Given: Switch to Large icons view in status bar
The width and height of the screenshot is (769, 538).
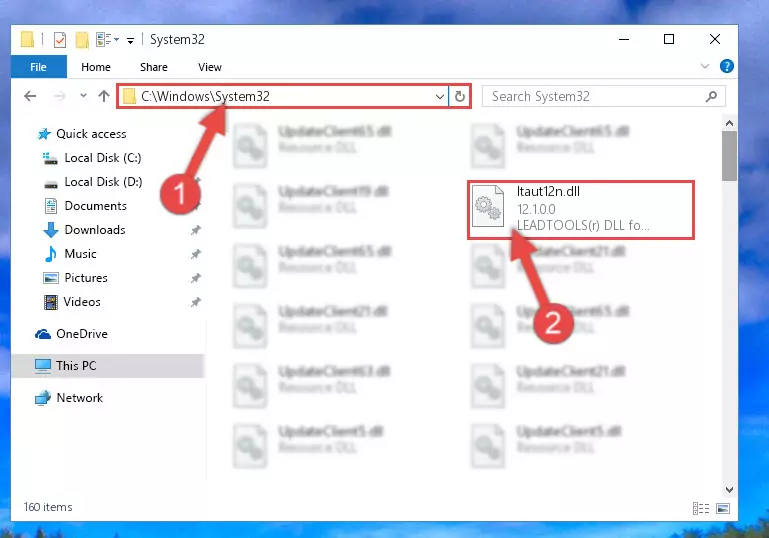Looking at the screenshot, I should pos(723,509).
